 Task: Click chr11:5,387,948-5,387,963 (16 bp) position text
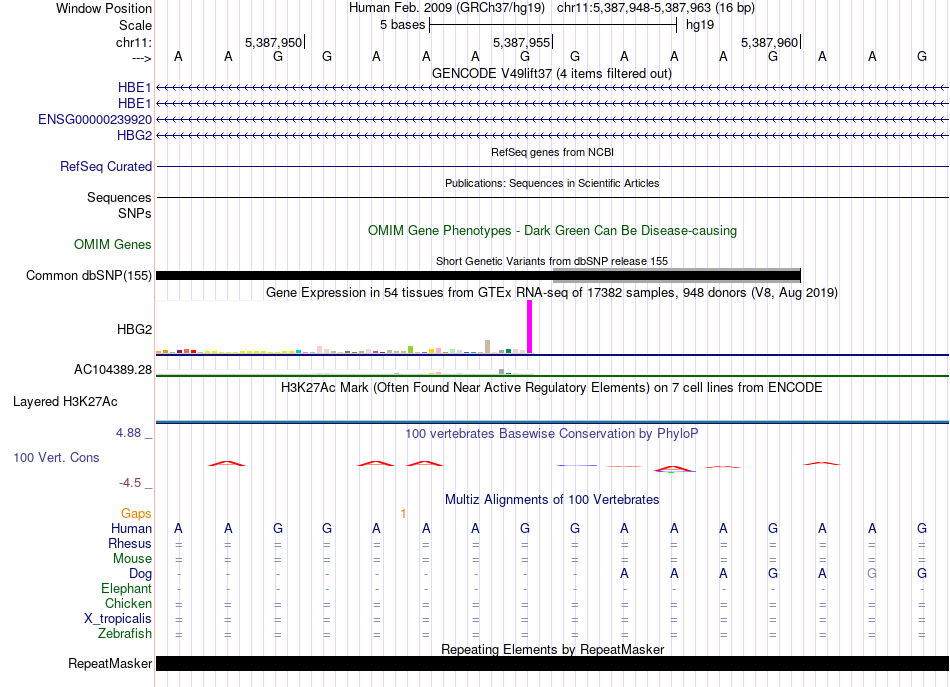coord(656,8)
